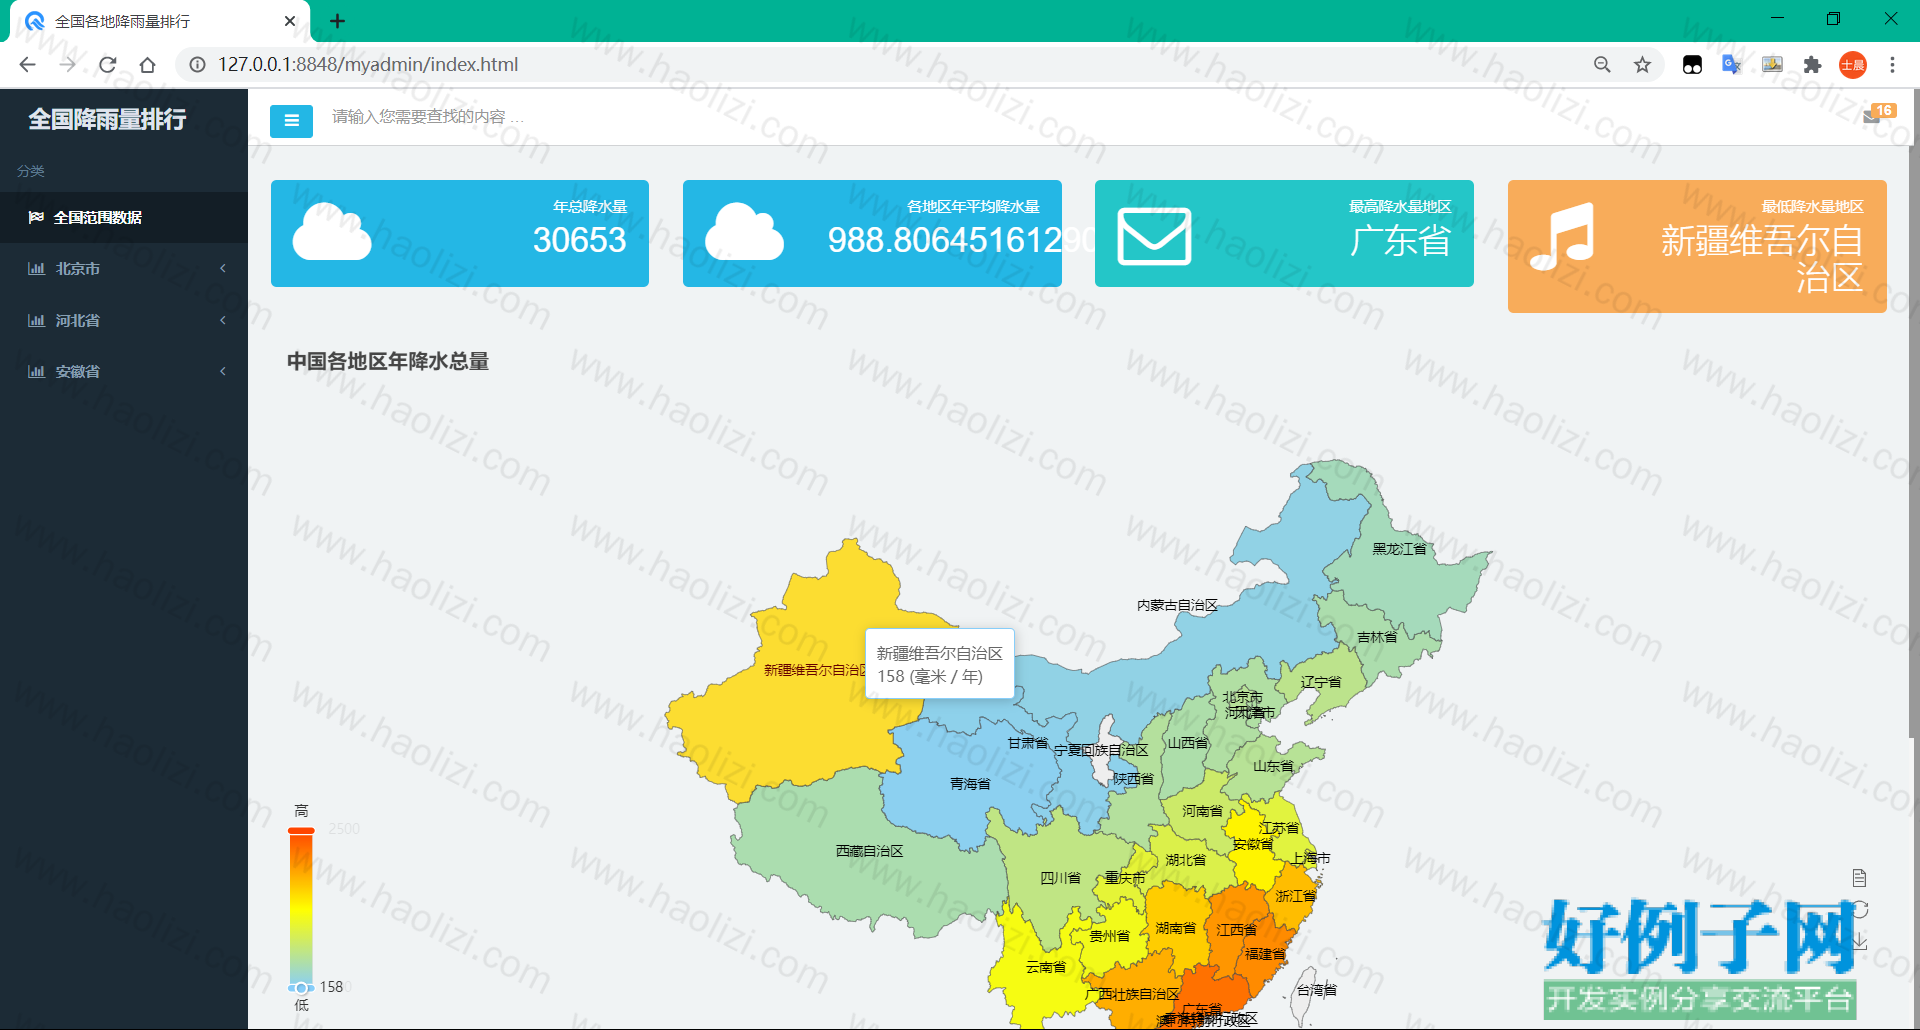Toggle the sidebar with the hamburger button
The height and width of the screenshot is (1030, 1920).
click(x=291, y=121)
